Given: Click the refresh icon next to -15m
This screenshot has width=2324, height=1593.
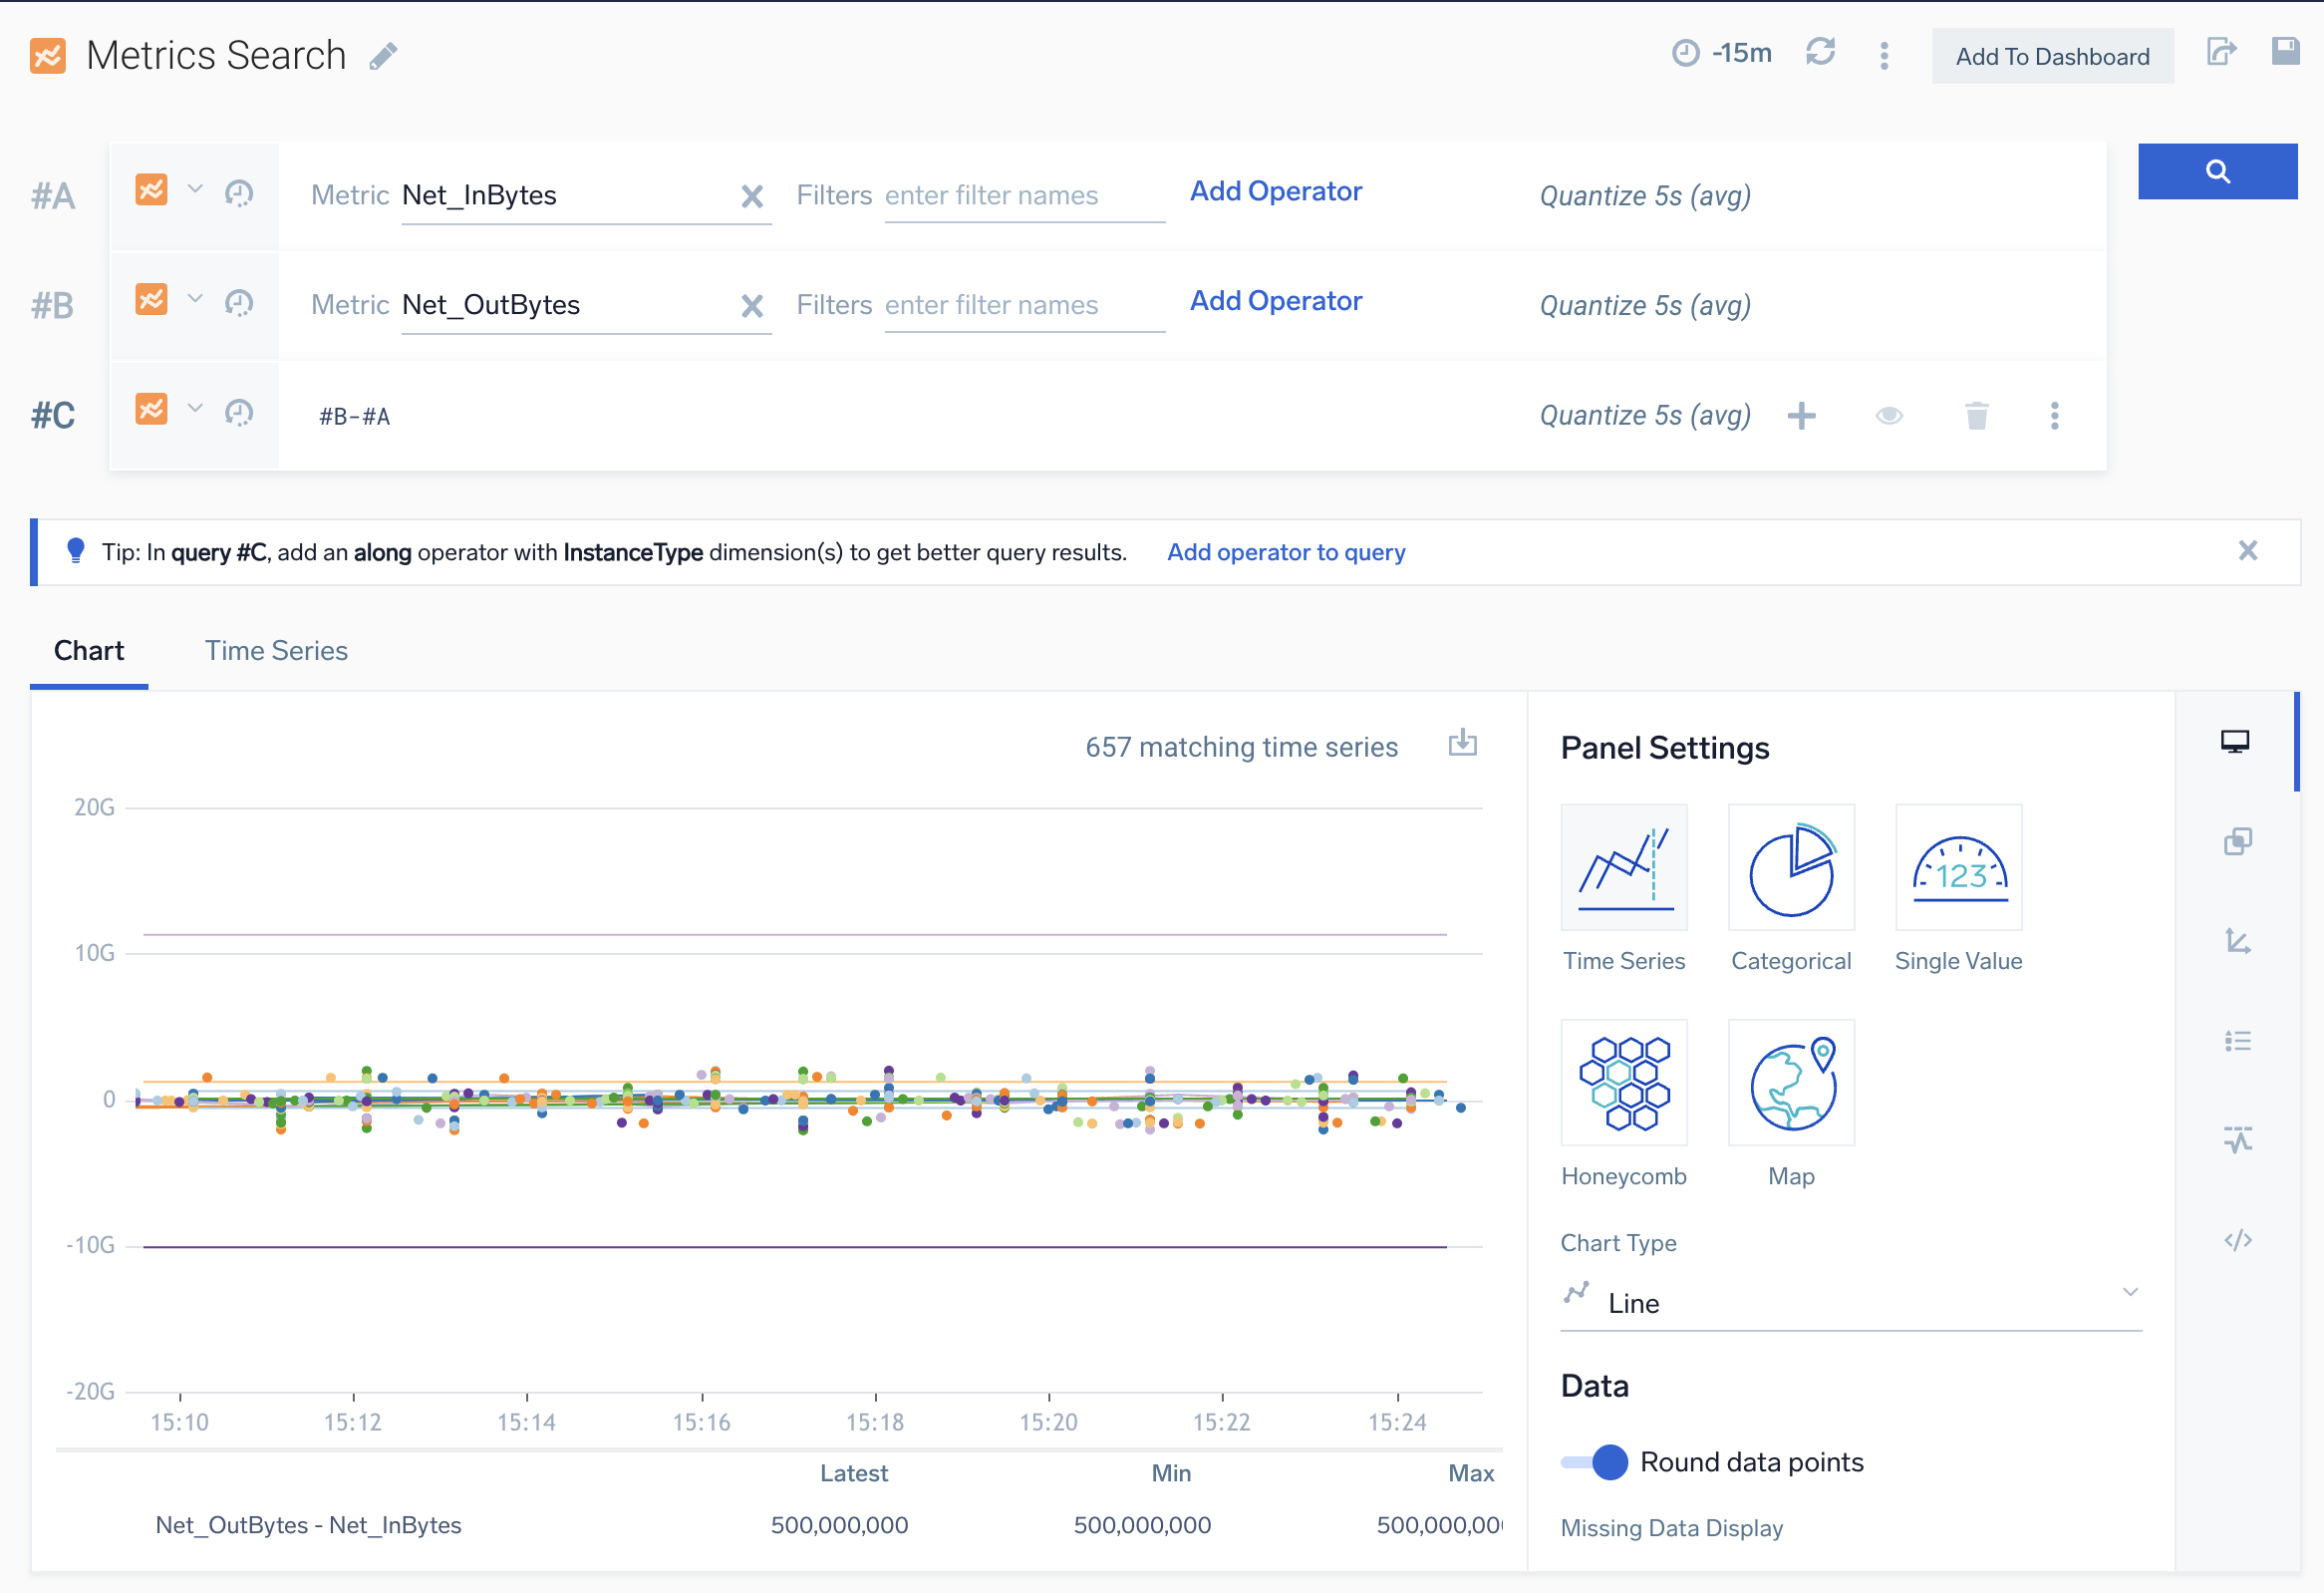Looking at the screenshot, I should click(1819, 52).
